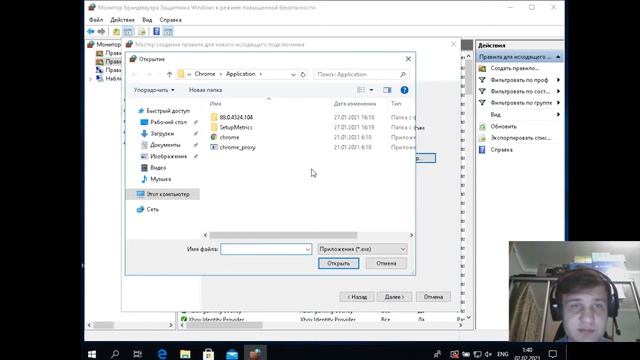Click the blue help book toolbar icon
The width and height of the screenshot is (640, 360).
tap(156, 31)
